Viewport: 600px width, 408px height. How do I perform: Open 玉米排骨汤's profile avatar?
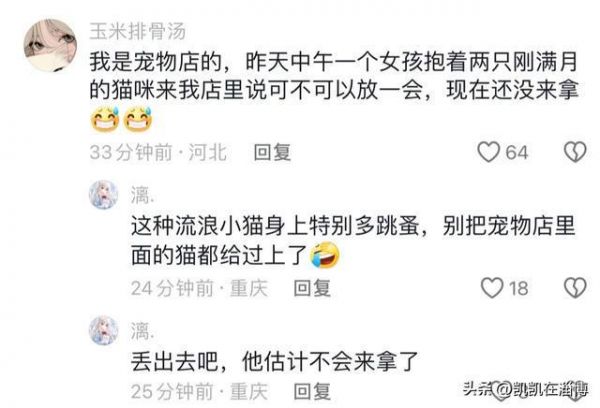point(51,45)
